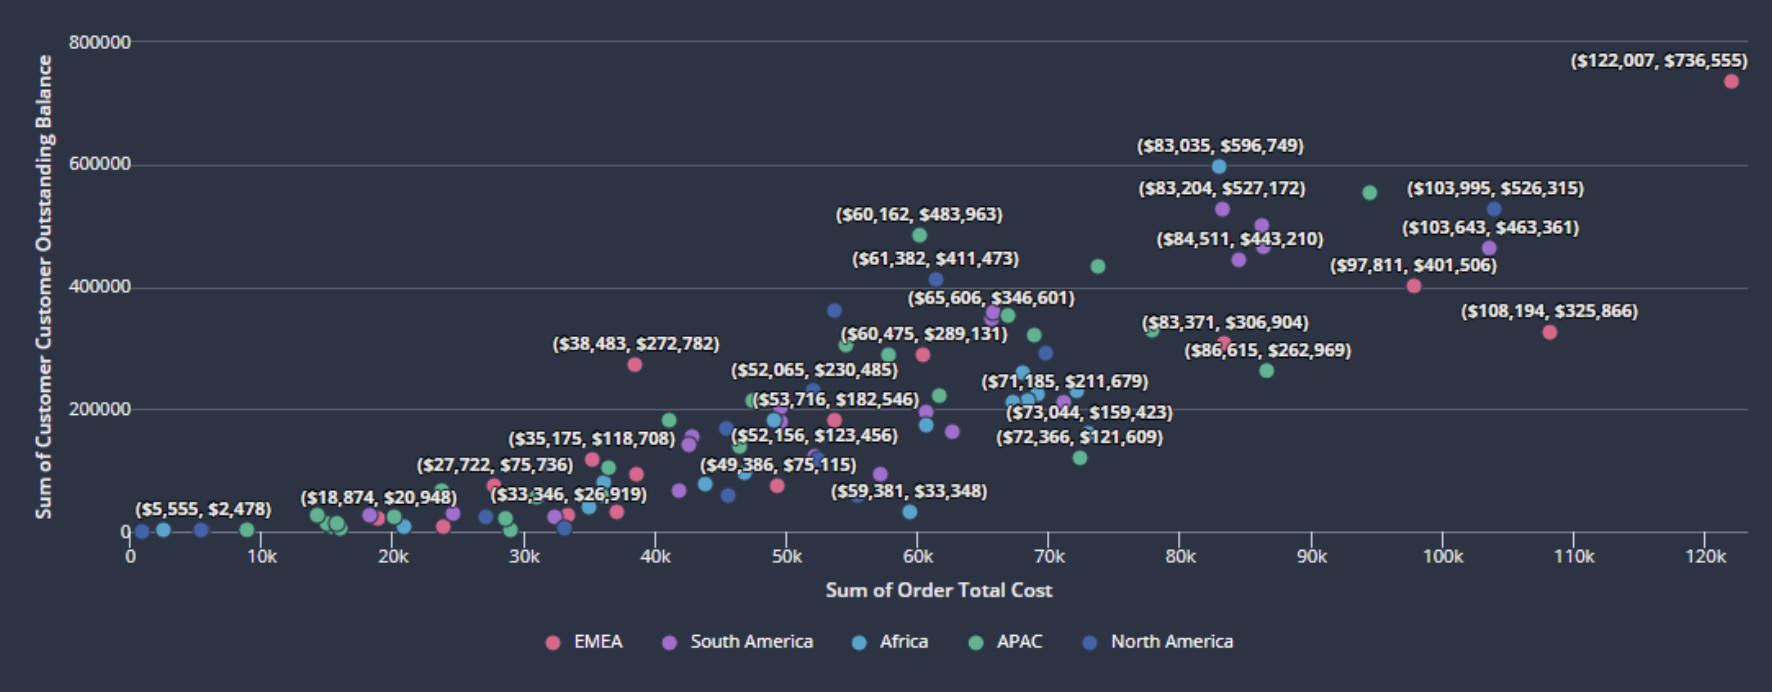Click the data label ($33,346, $26,919)
The width and height of the screenshot is (1772, 692).
tap(568, 494)
